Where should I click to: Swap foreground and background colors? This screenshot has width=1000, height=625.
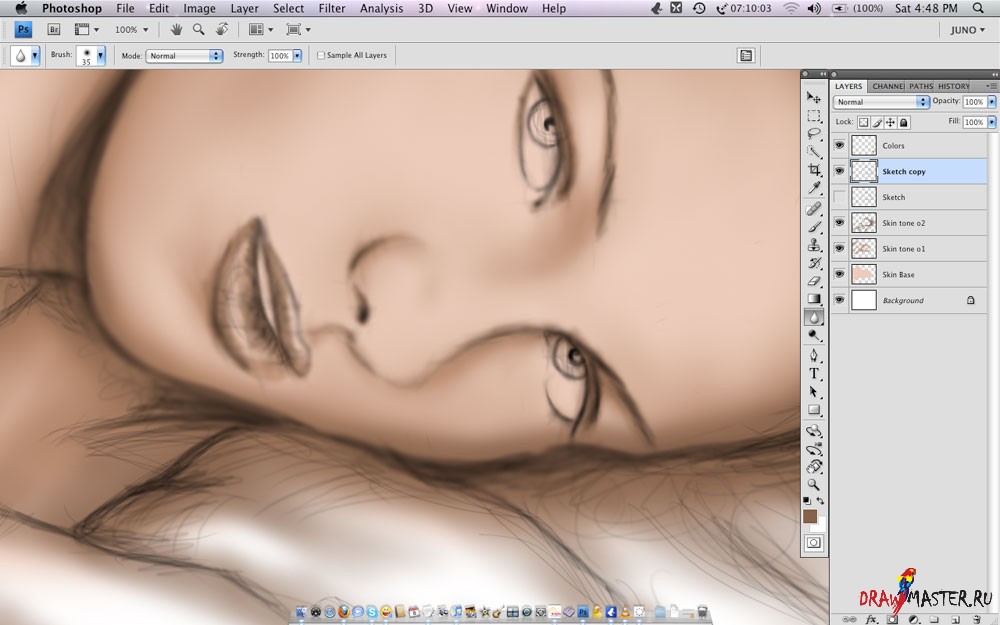[820, 501]
